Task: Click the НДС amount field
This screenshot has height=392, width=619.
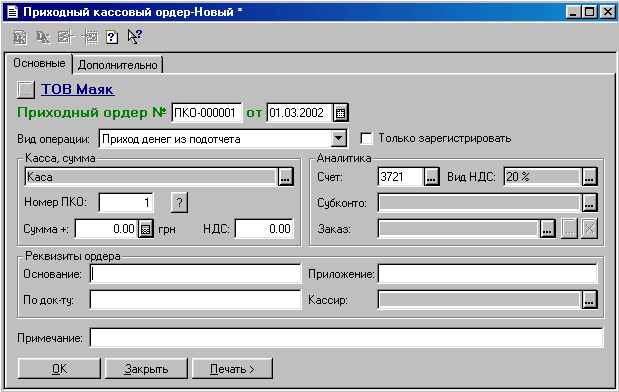Action: point(264,229)
